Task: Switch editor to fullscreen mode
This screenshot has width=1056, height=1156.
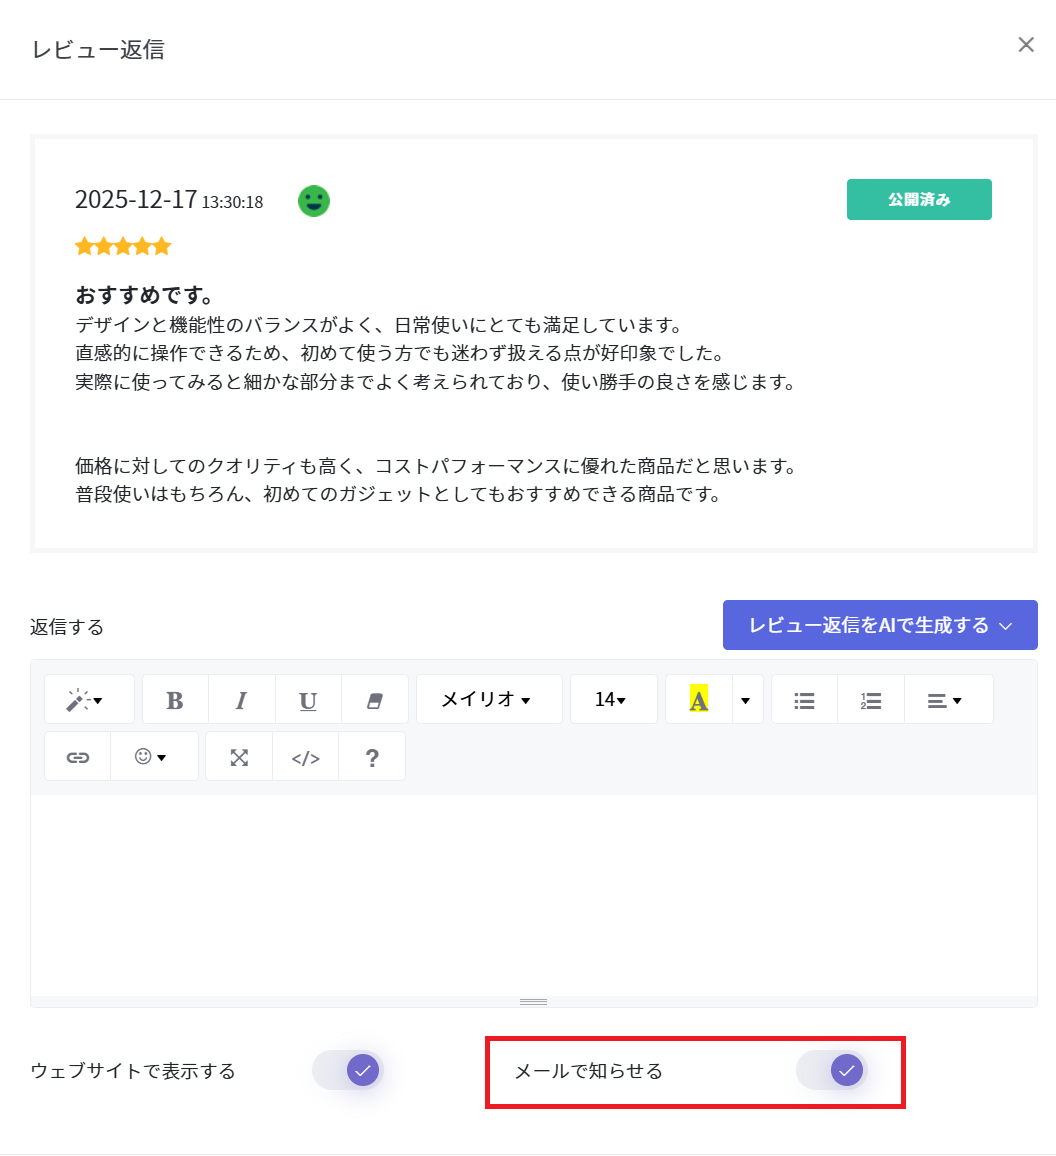Action: tap(239, 757)
